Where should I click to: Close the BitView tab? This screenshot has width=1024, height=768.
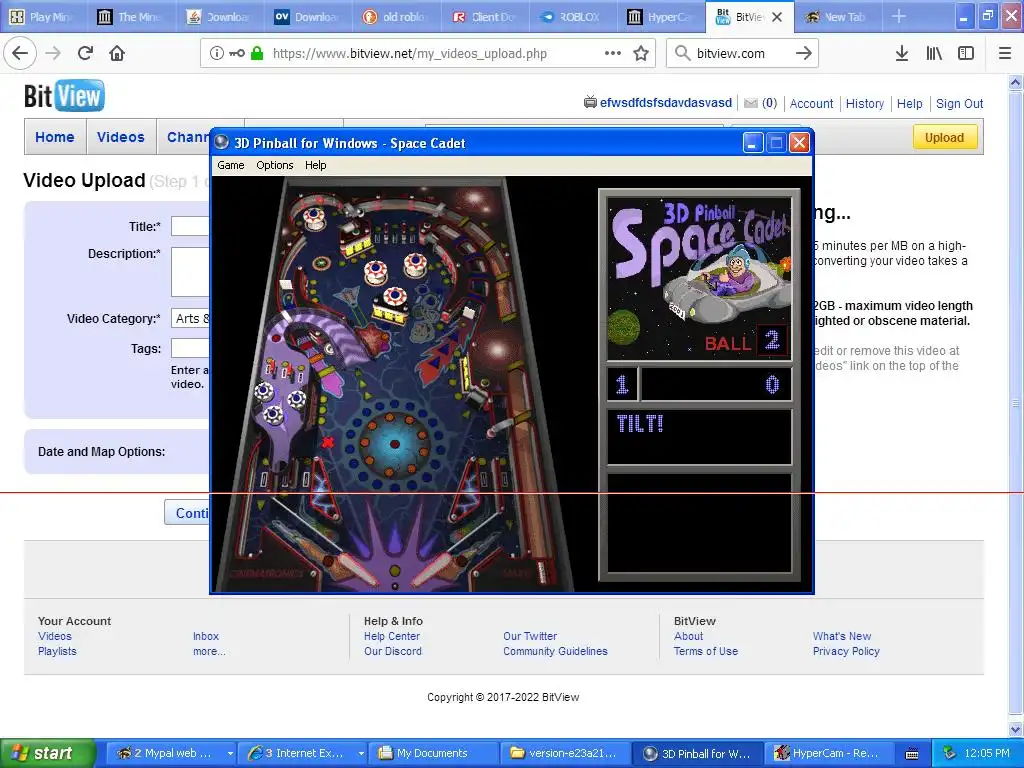pos(777,17)
